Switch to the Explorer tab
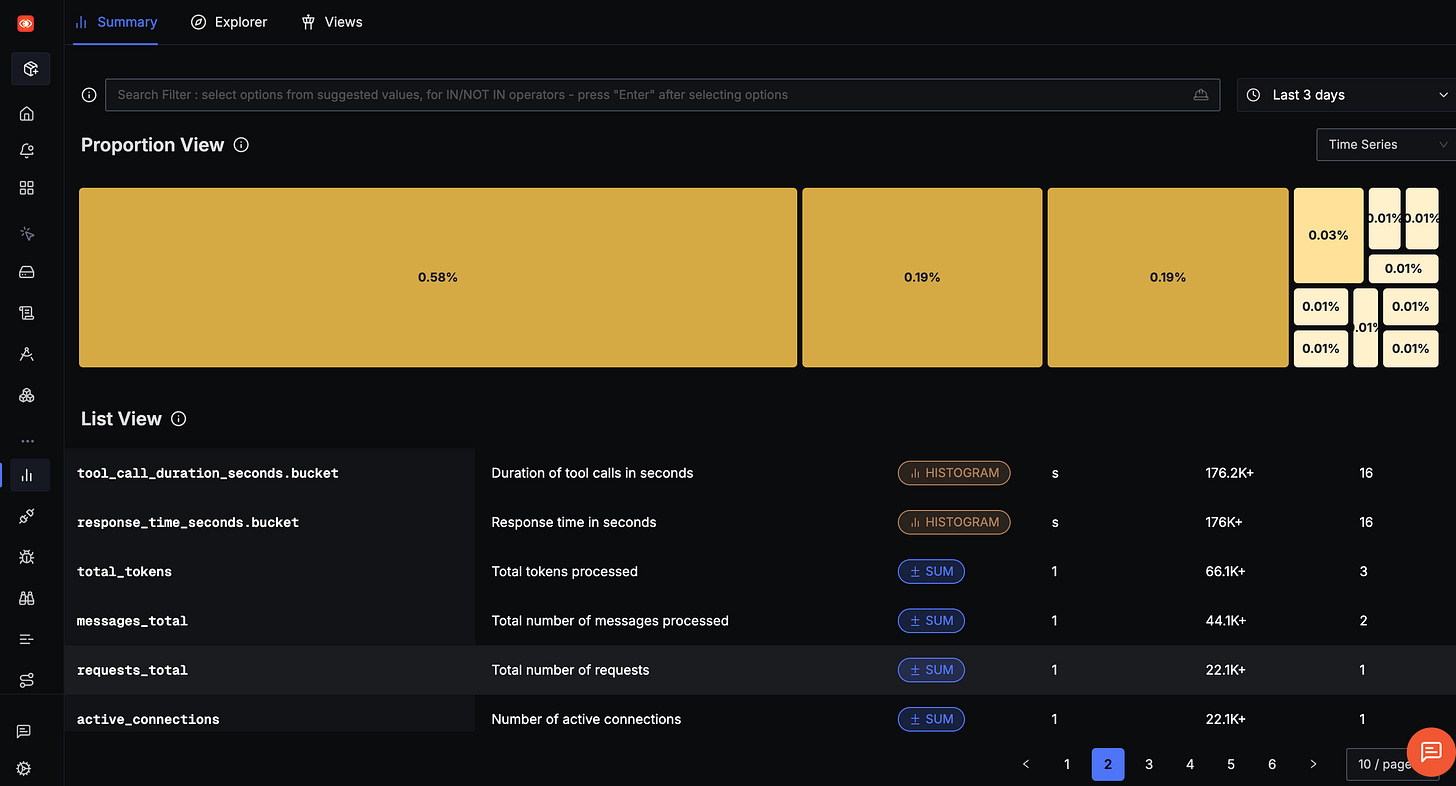This screenshot has width=1456, height=786. 229,21
